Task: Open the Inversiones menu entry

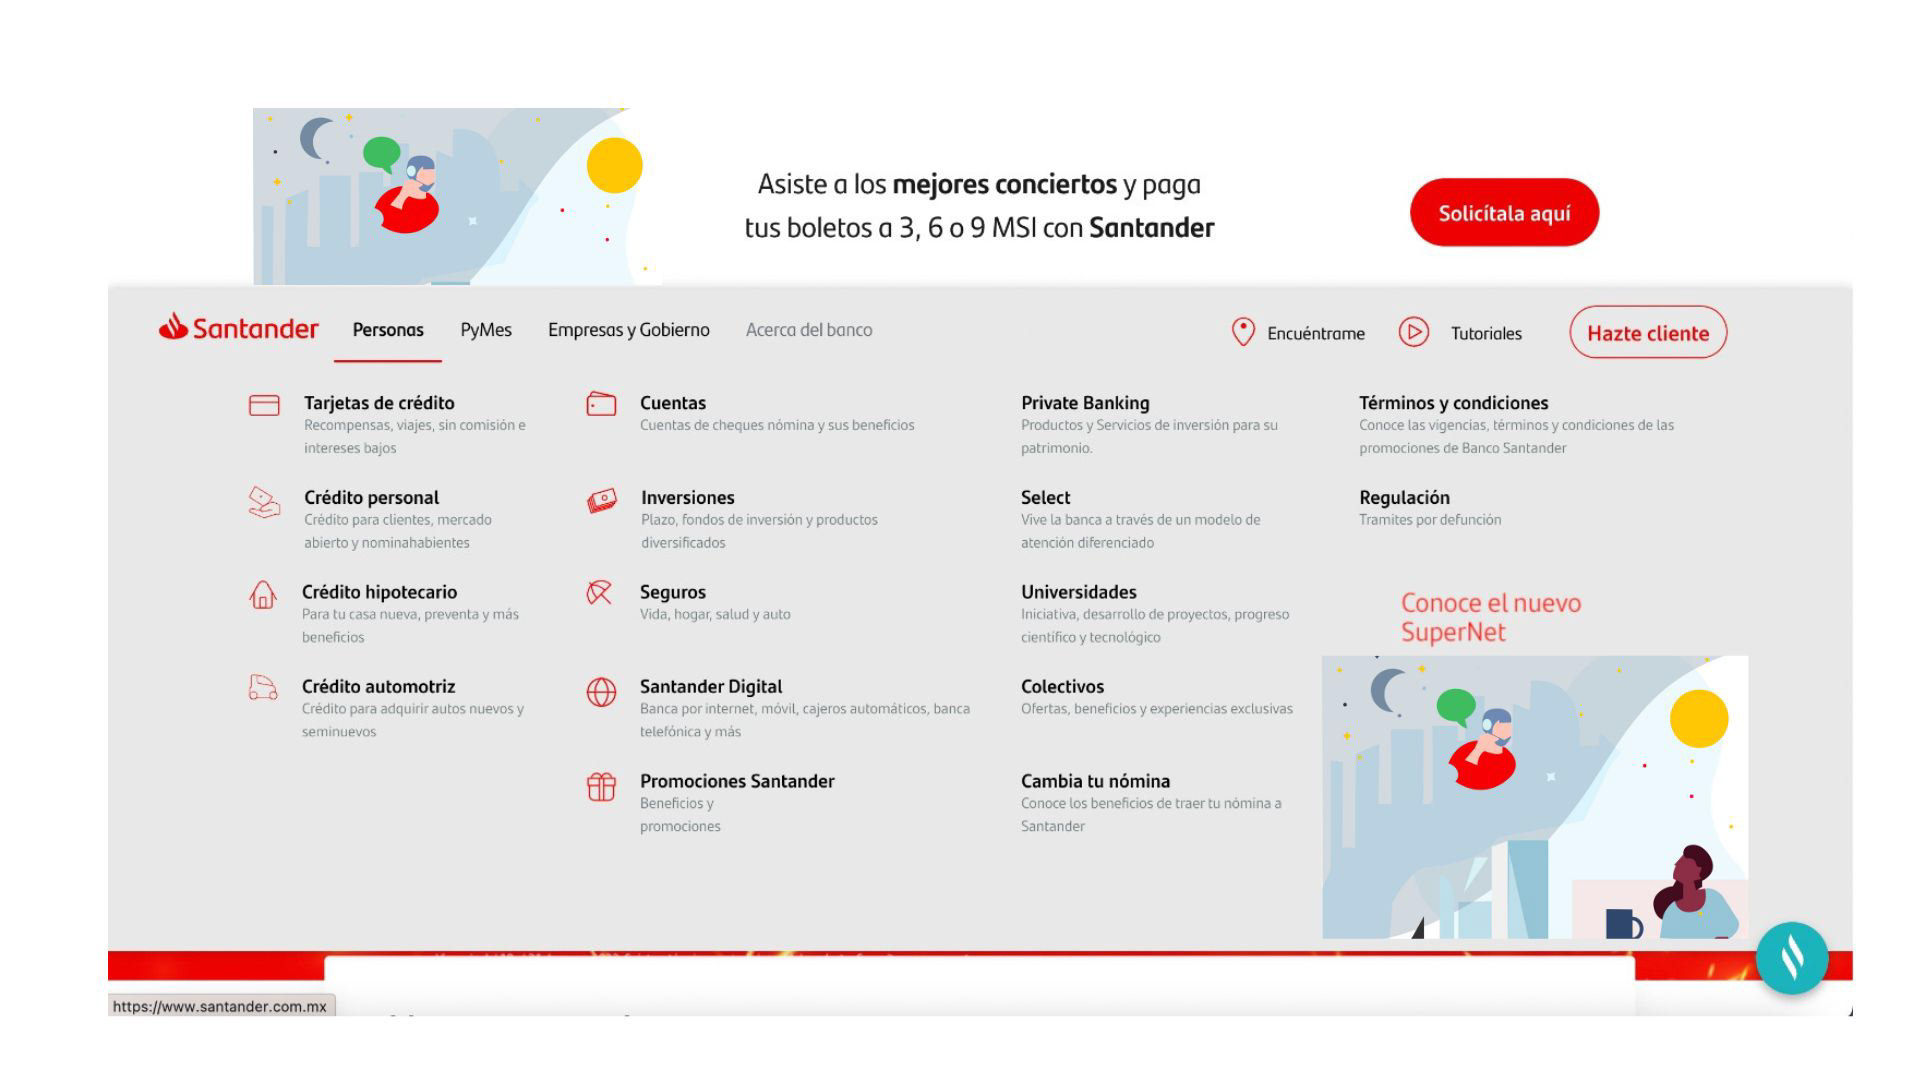Action: 688,498
